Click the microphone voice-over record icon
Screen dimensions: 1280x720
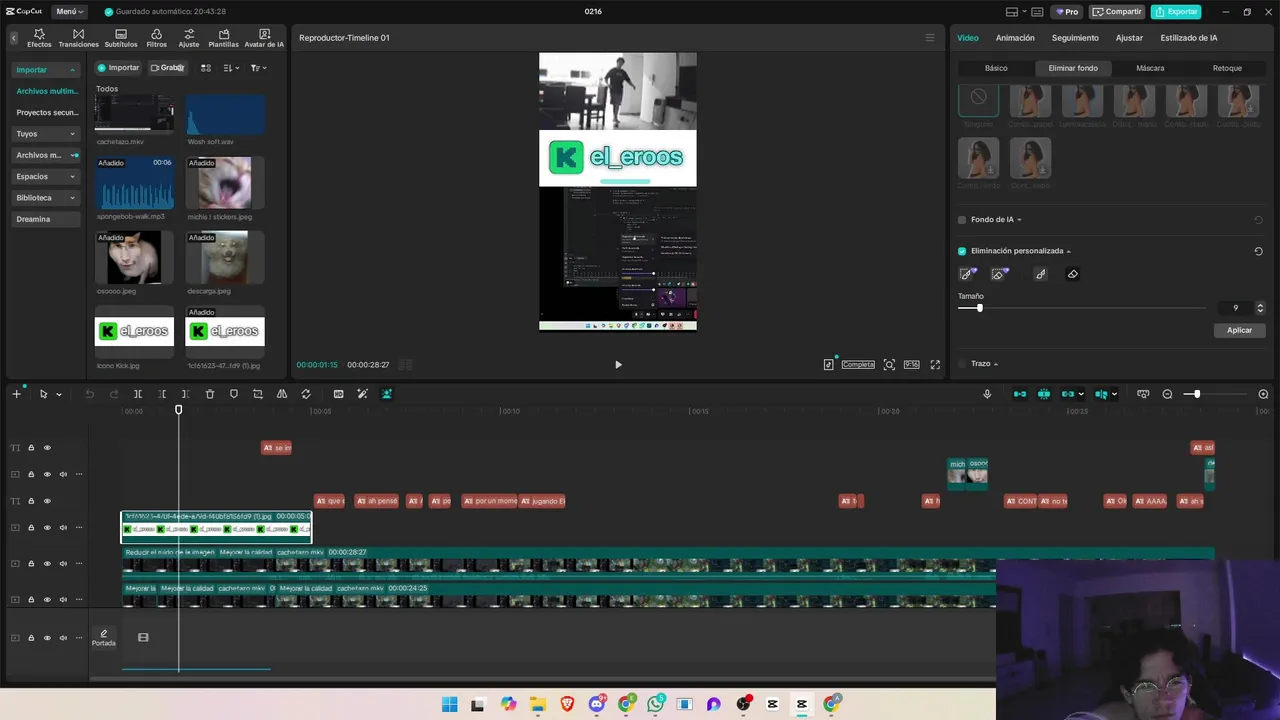point(987,394)
